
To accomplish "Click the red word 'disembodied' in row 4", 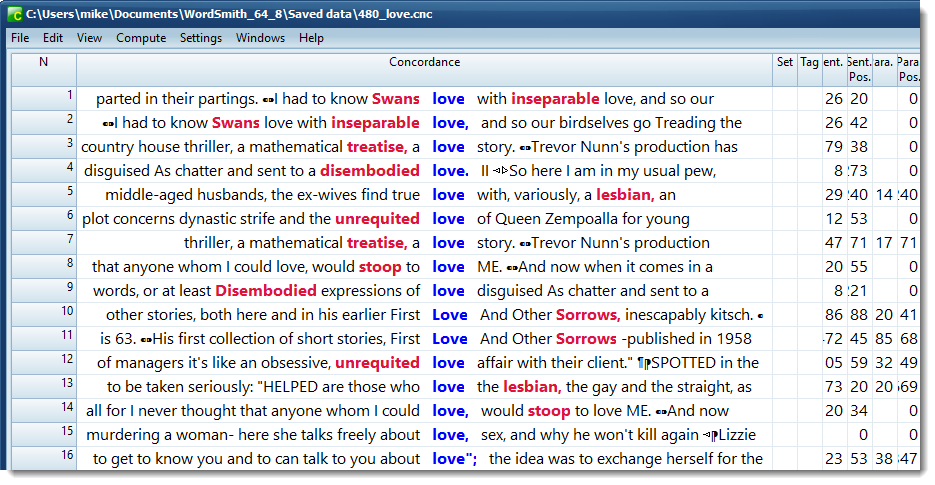I will (370, 171).
